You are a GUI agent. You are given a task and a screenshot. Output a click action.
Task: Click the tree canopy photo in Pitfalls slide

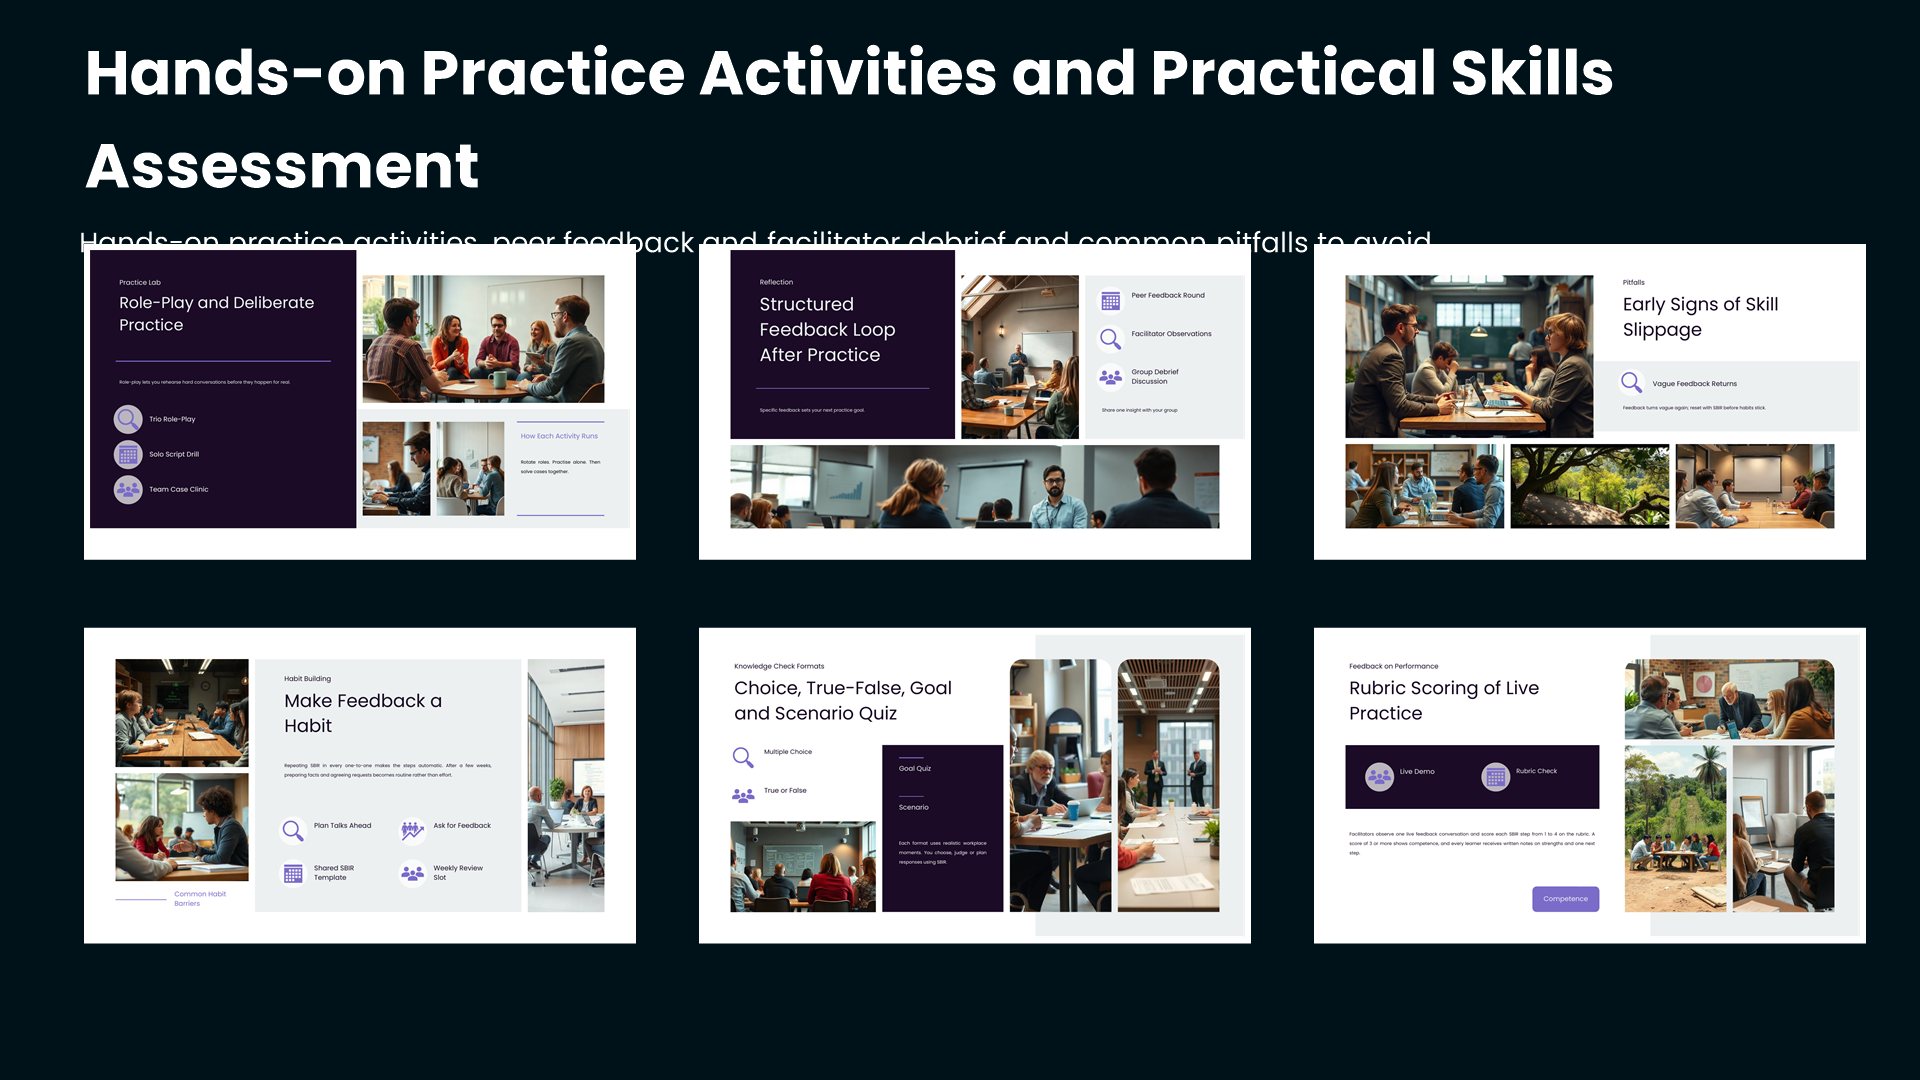(x=1589, y=486)
